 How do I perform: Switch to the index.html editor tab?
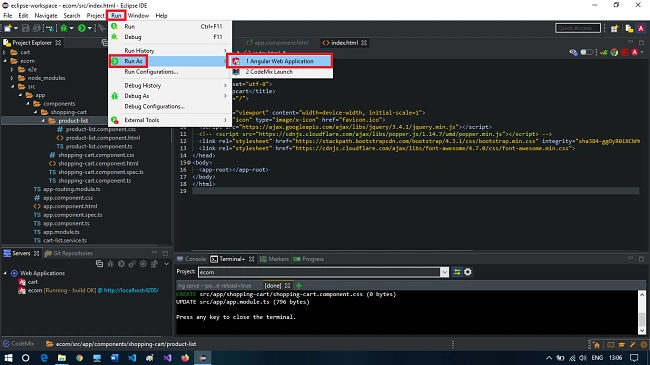(344, 43)
